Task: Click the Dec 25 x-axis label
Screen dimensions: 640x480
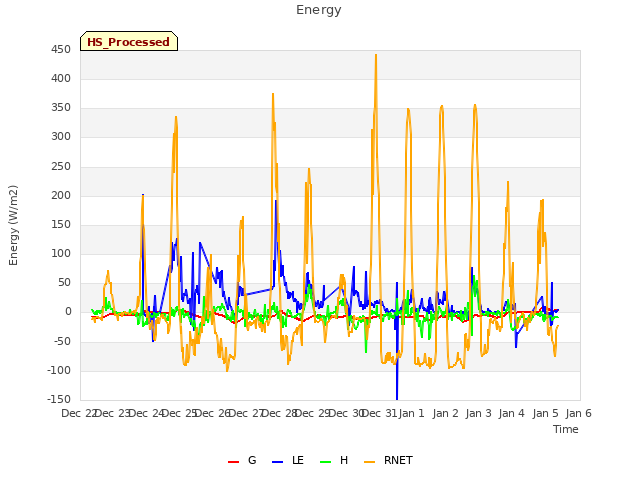Action: point(180,413)
